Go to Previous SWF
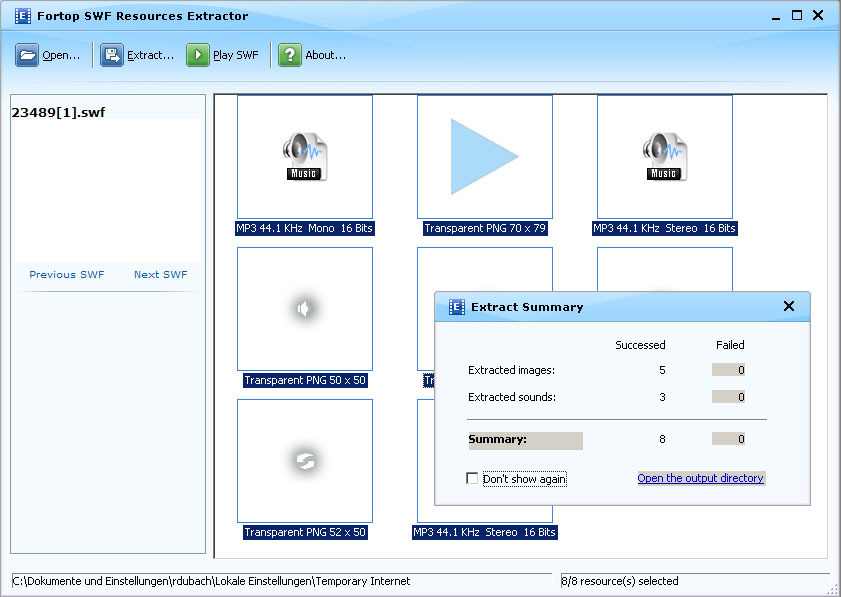841x597 pixels. coord(67,275)
